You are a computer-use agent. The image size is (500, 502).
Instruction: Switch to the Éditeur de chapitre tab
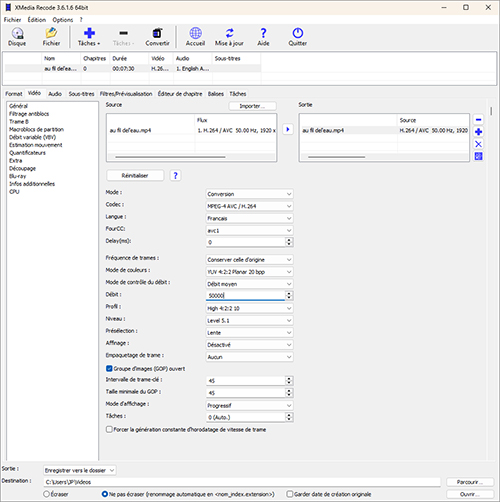click(x=180, y=94)
